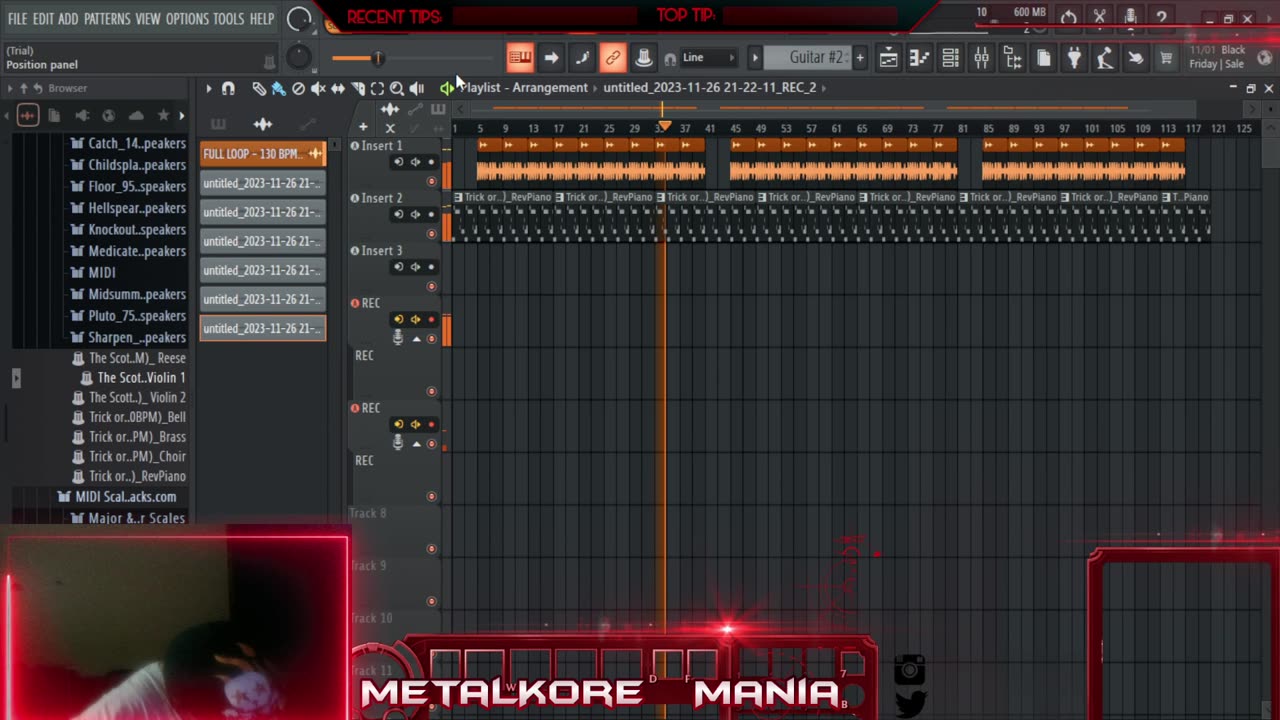Open the TOOLS menu
The height and width of the screenshot is (720, 1280).
point(229,19)
